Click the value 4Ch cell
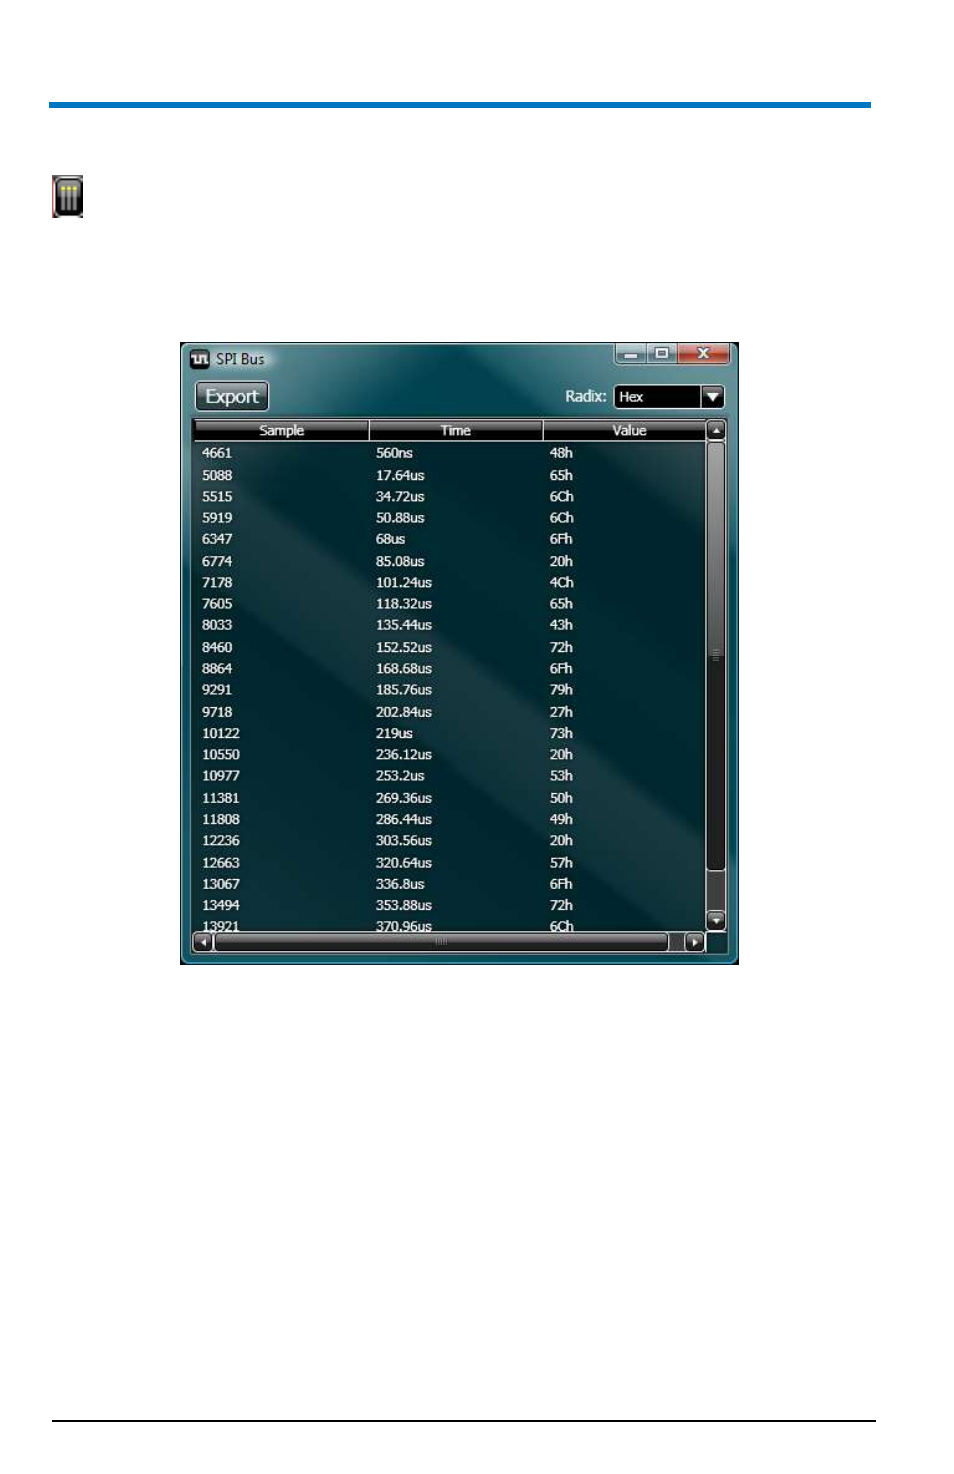Viewport: 954px width, 1474px height. tap(561, 582)
